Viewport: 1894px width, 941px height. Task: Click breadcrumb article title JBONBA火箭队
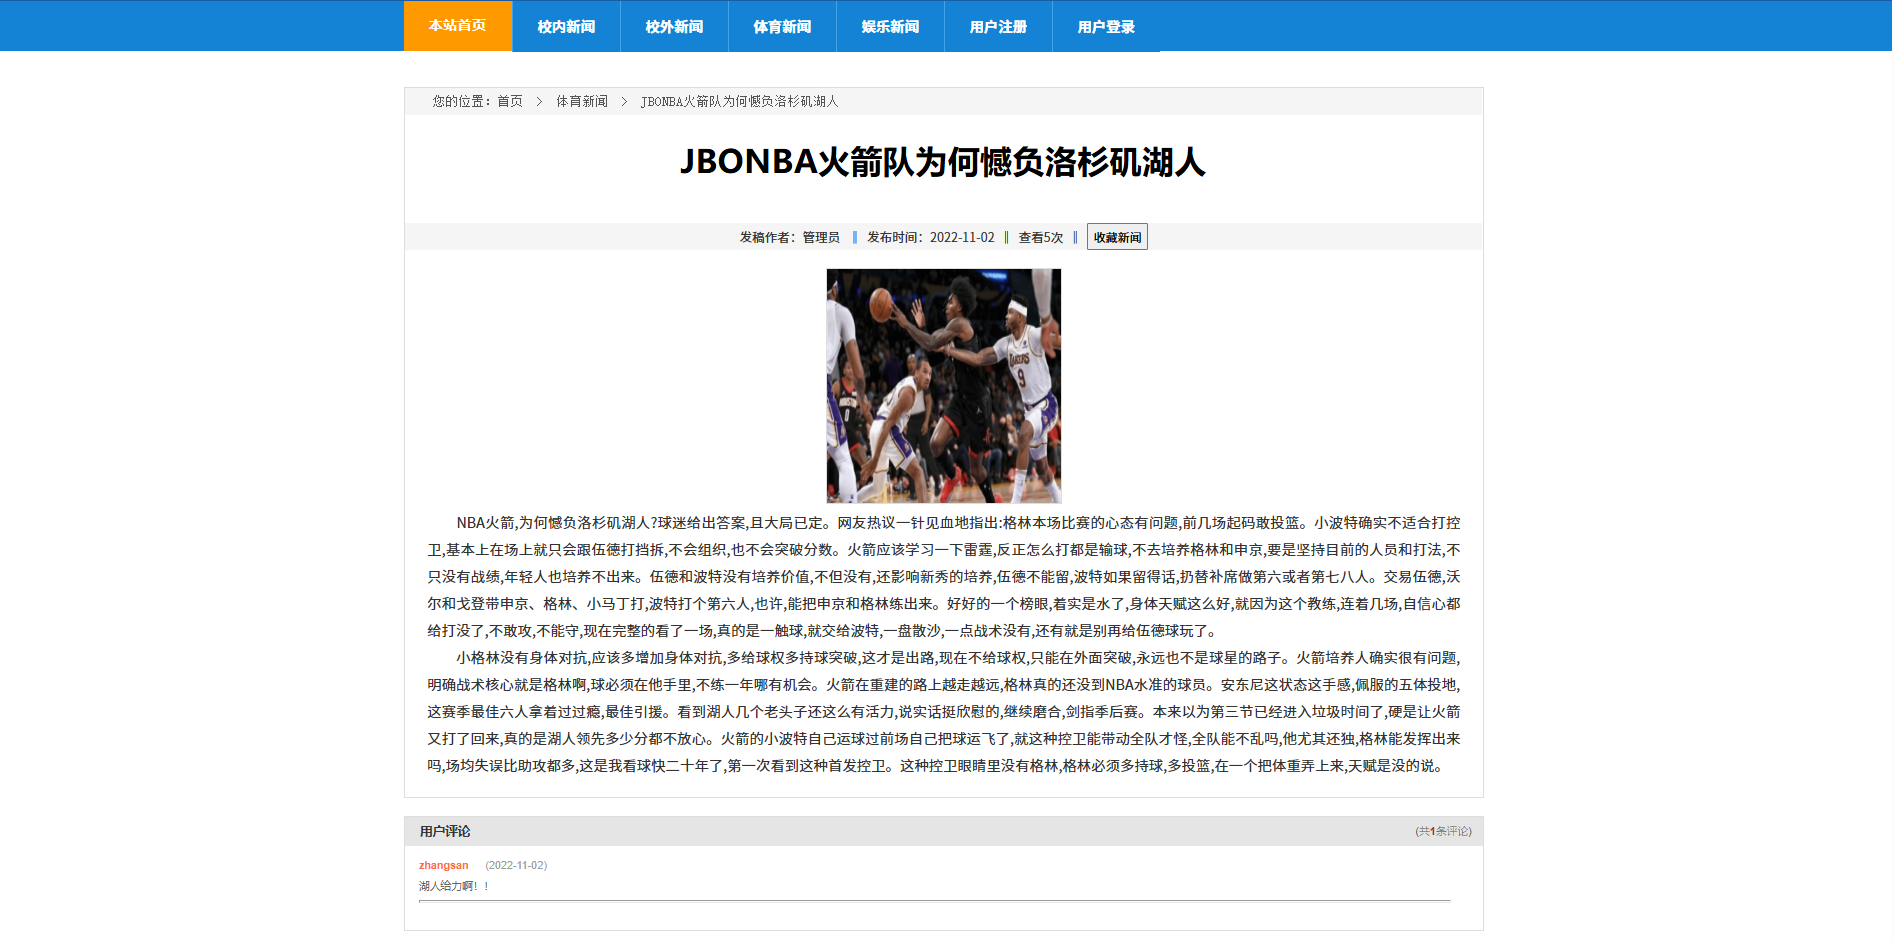[739, 101]
